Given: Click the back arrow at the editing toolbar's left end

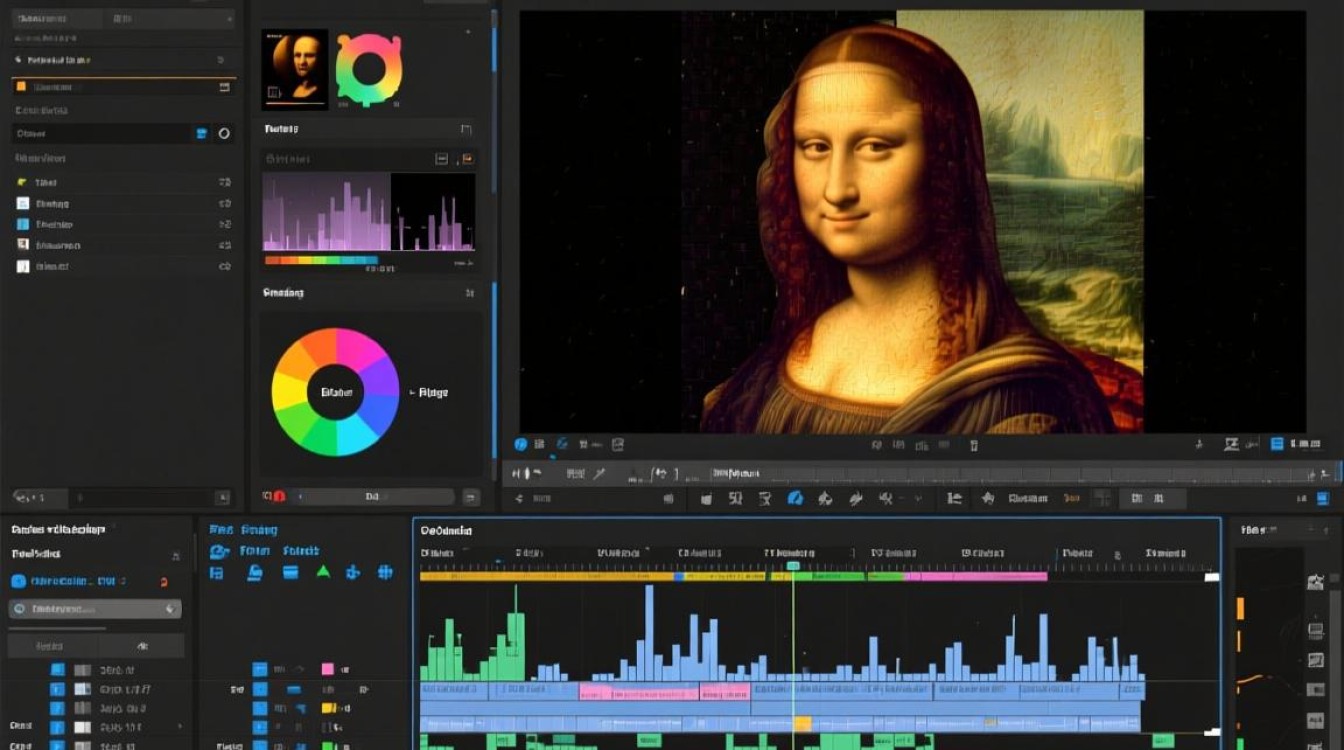Looking at the screenshot, I should click(519, 498).
